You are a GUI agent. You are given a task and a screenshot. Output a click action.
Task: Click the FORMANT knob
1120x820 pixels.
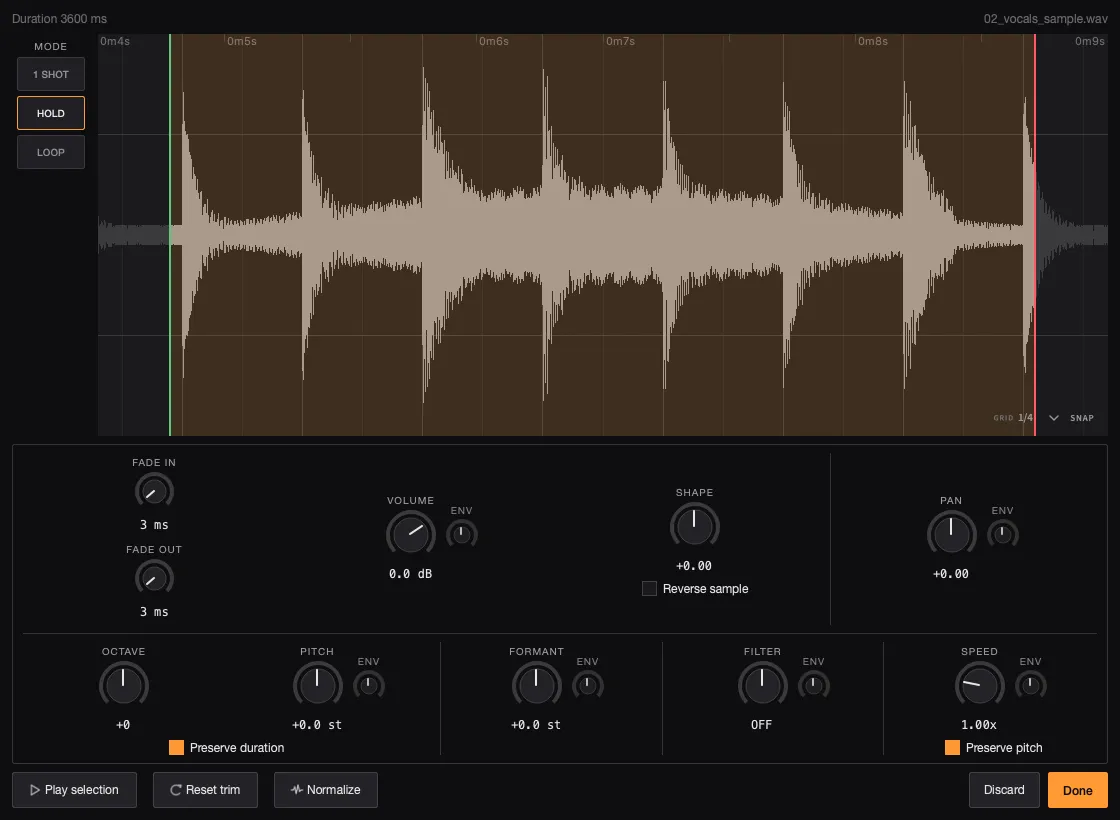pos(536,685)
